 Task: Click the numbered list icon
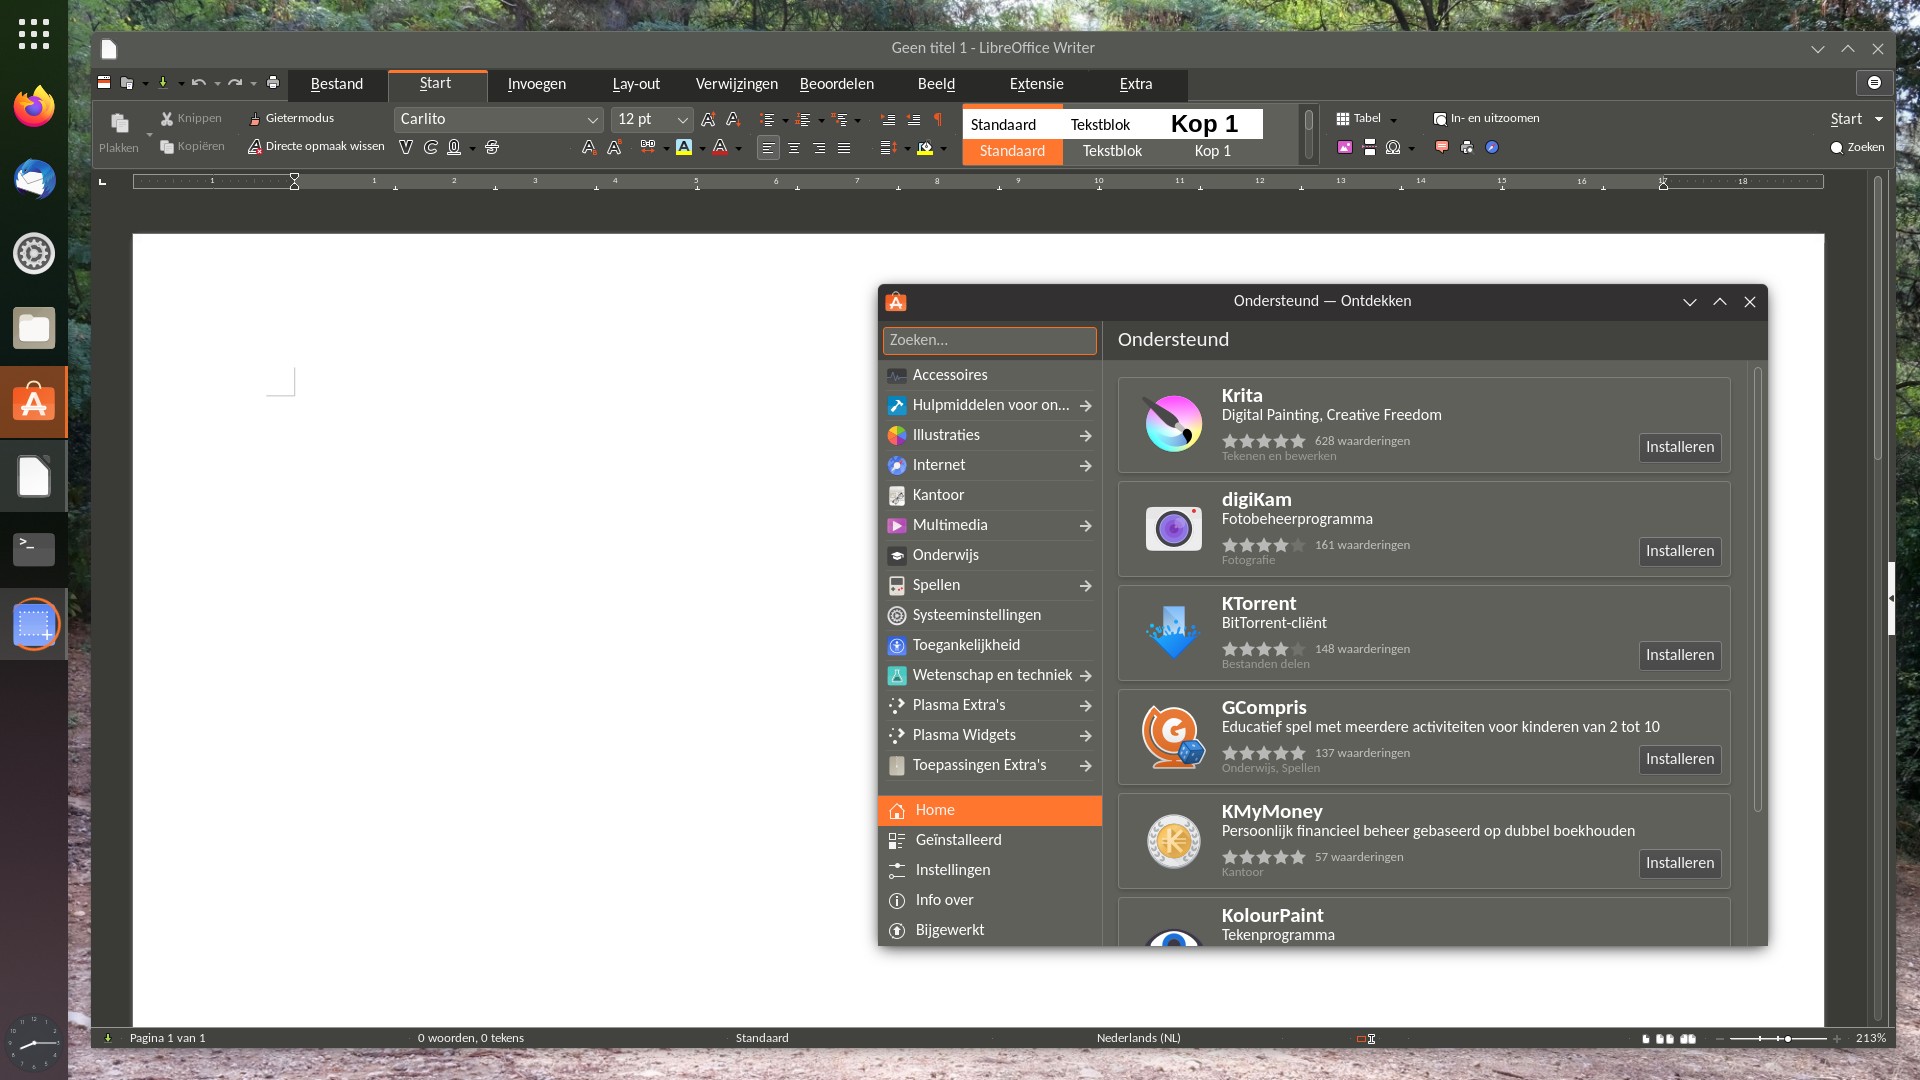[803, 119]
